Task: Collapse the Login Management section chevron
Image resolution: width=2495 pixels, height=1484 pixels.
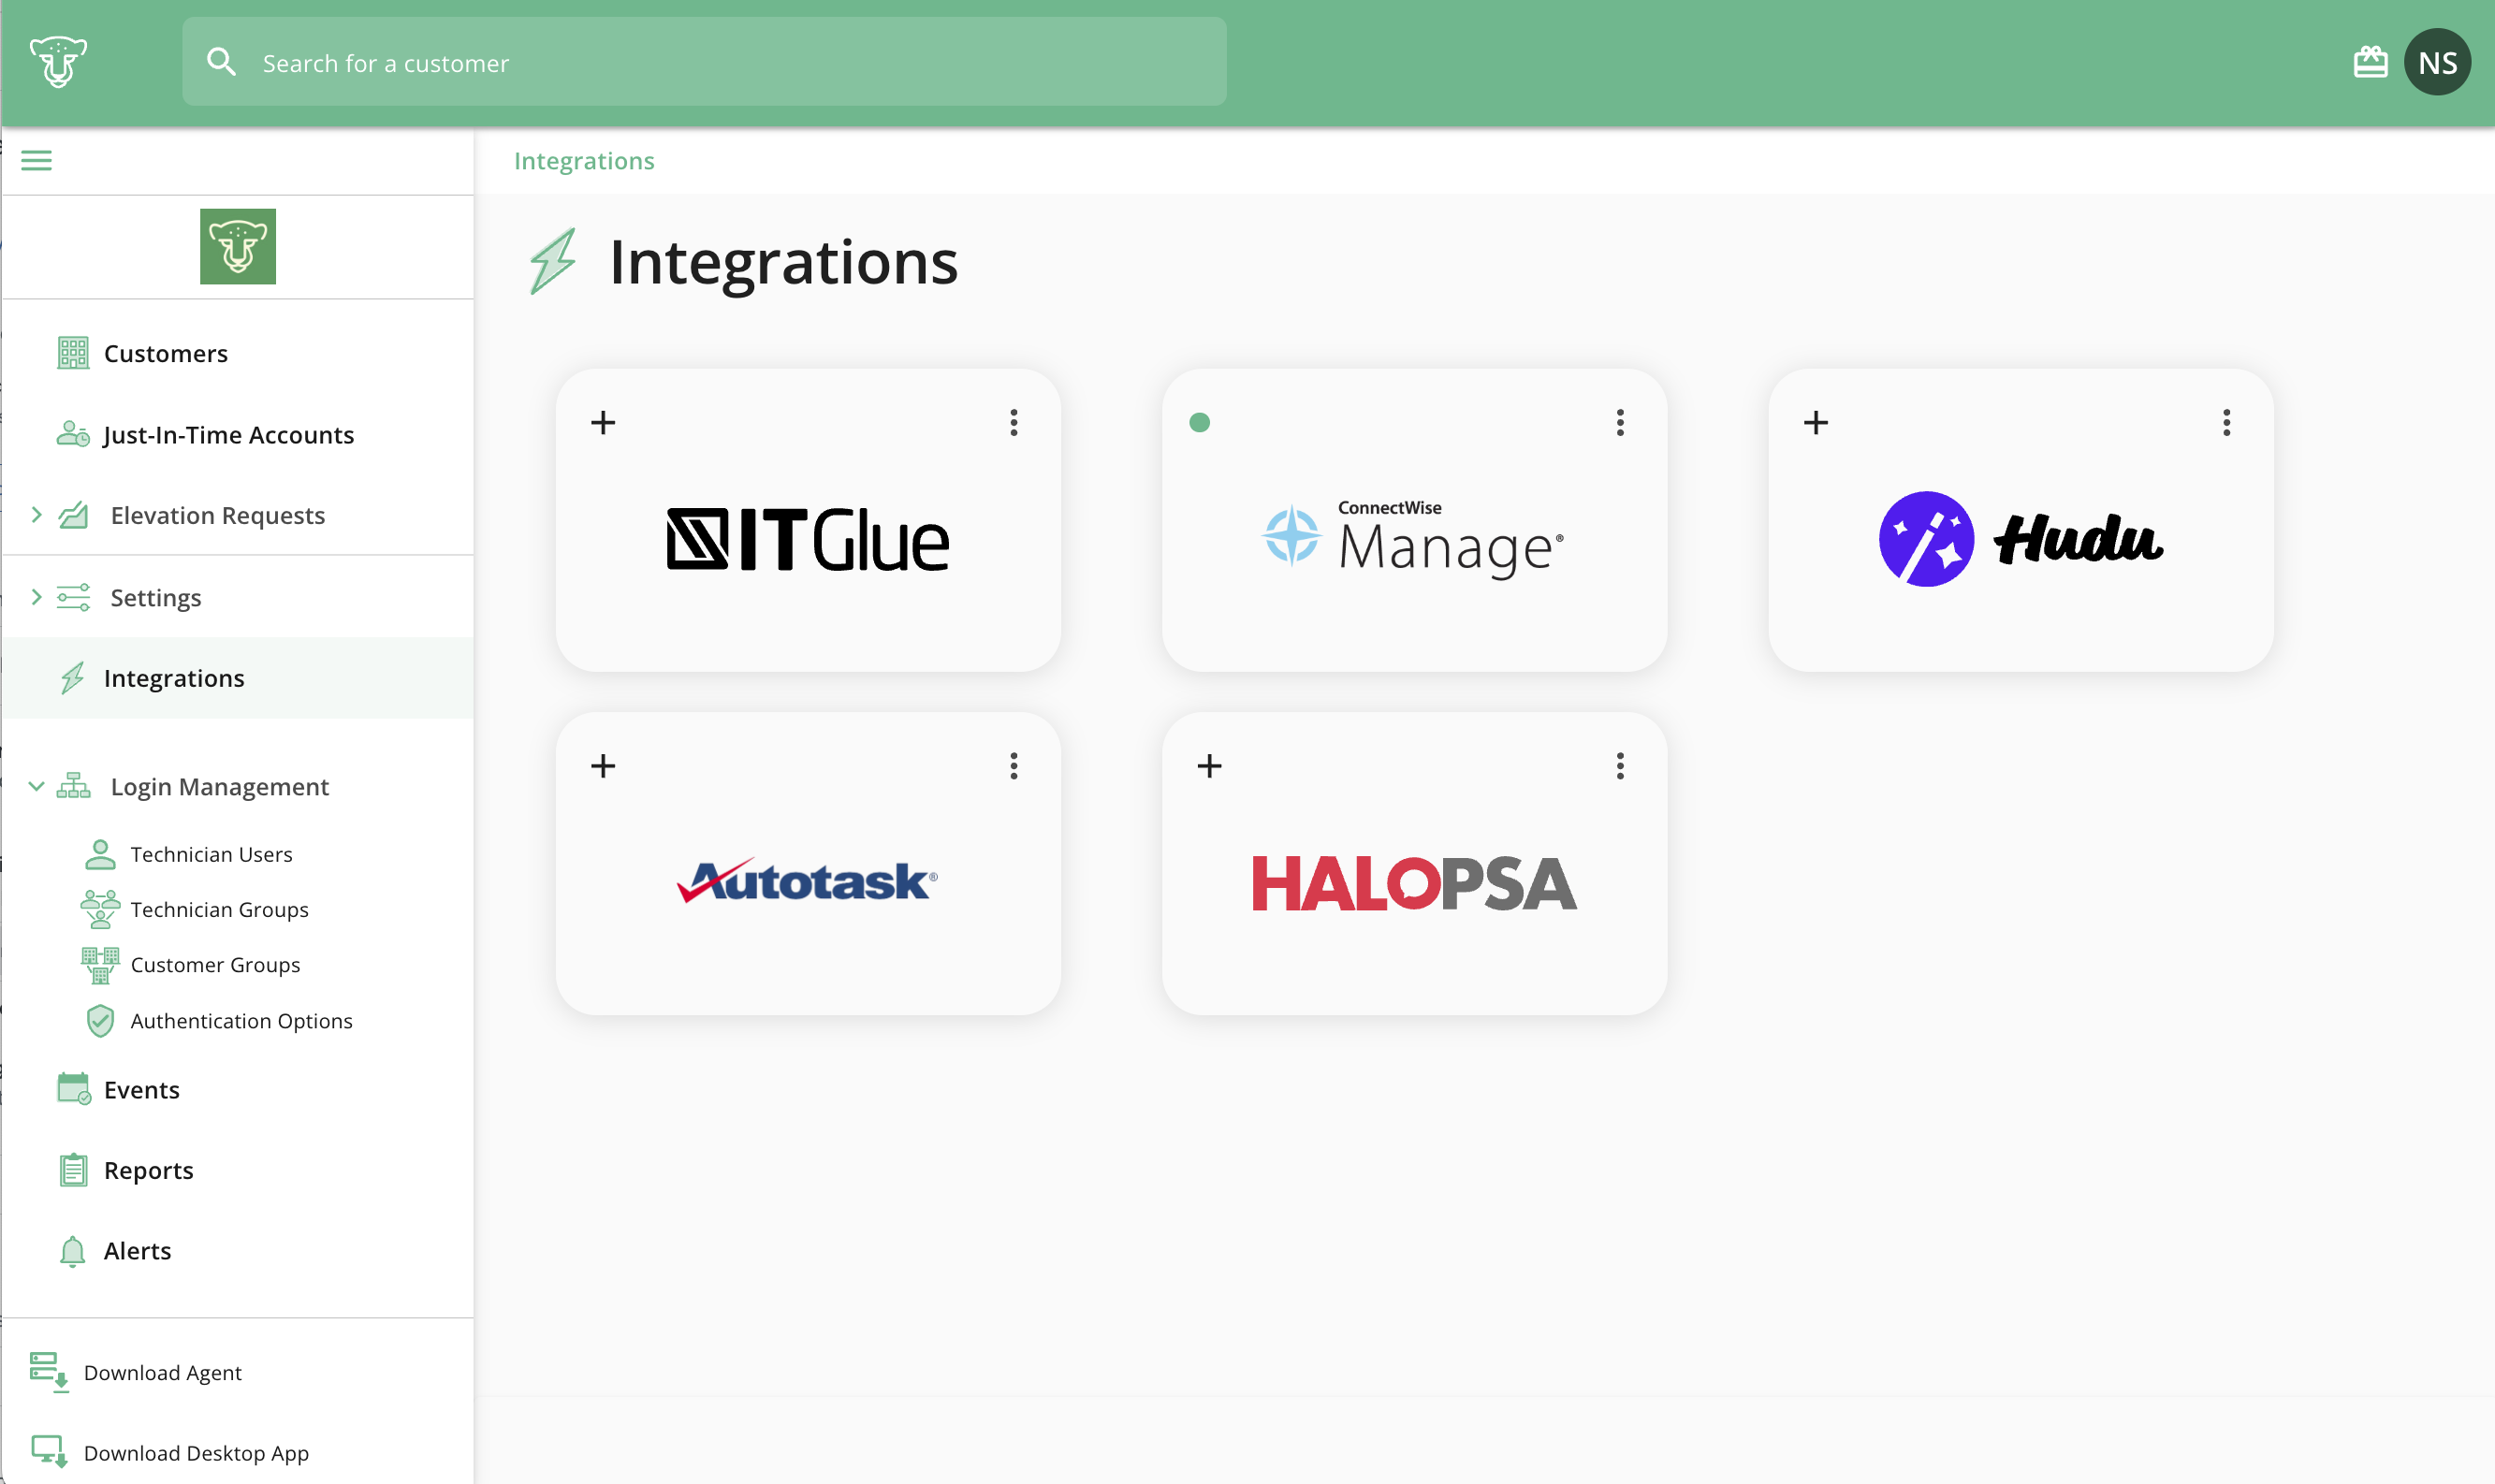Action: (37, 786)
